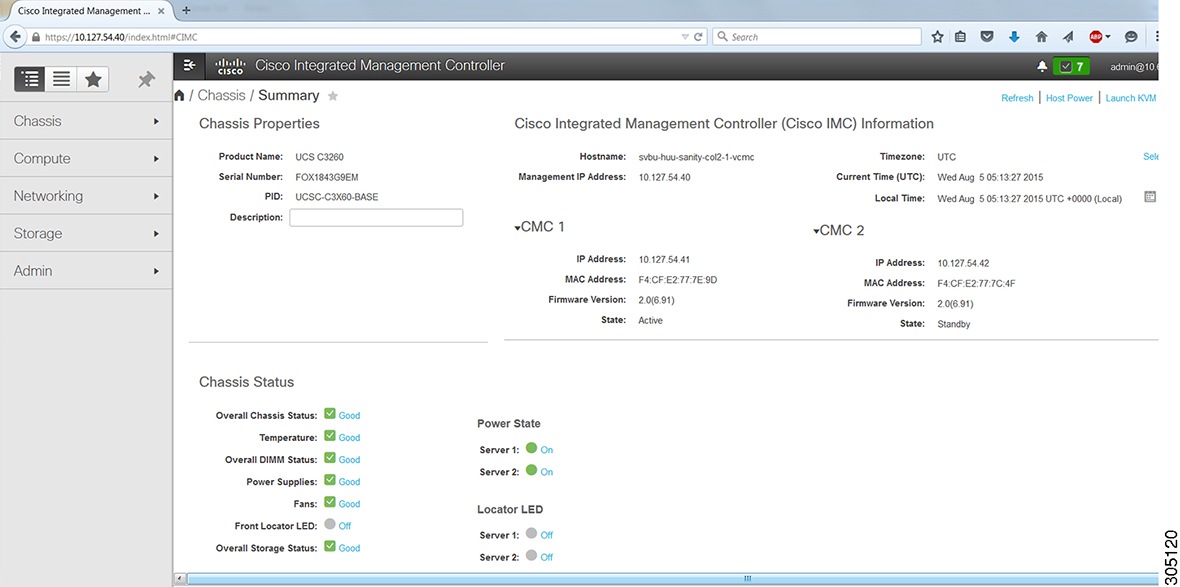Select the menu tree view icon
Viewport: 1180px width, 587px height.
coord(29,78)
